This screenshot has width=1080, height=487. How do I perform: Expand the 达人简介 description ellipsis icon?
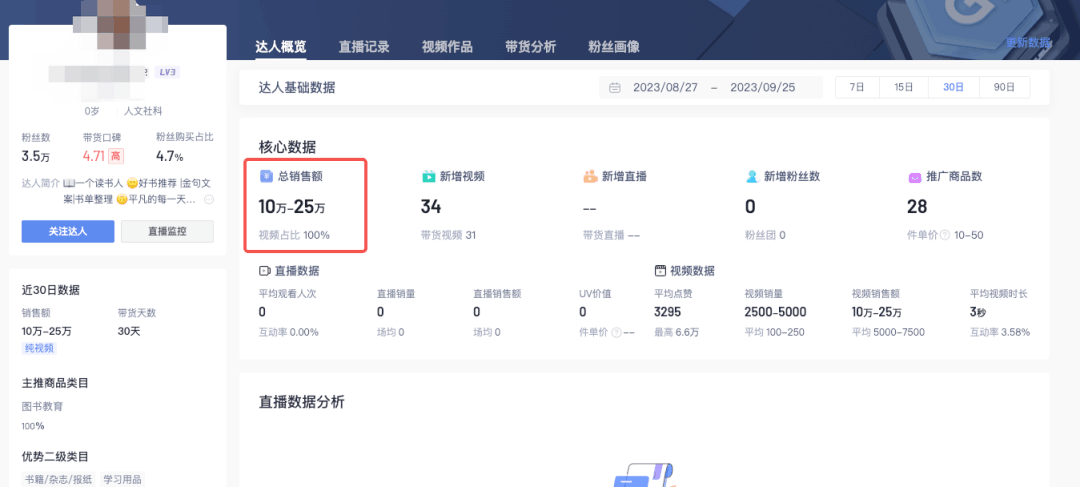[209, 200]
